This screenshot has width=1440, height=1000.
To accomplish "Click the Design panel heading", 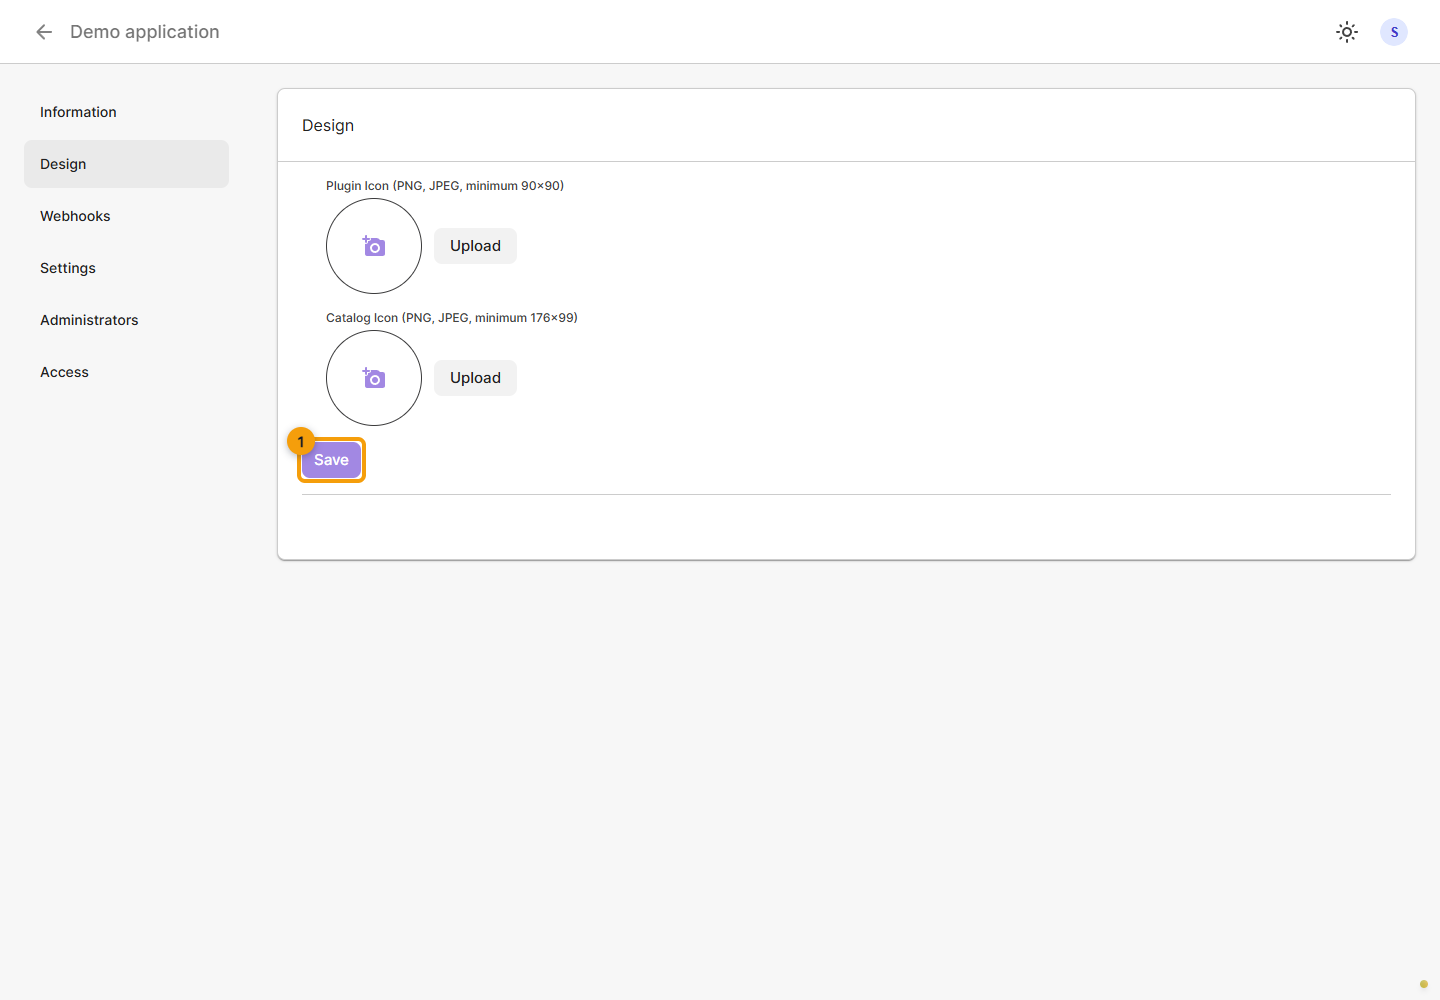I will point(328,125).
